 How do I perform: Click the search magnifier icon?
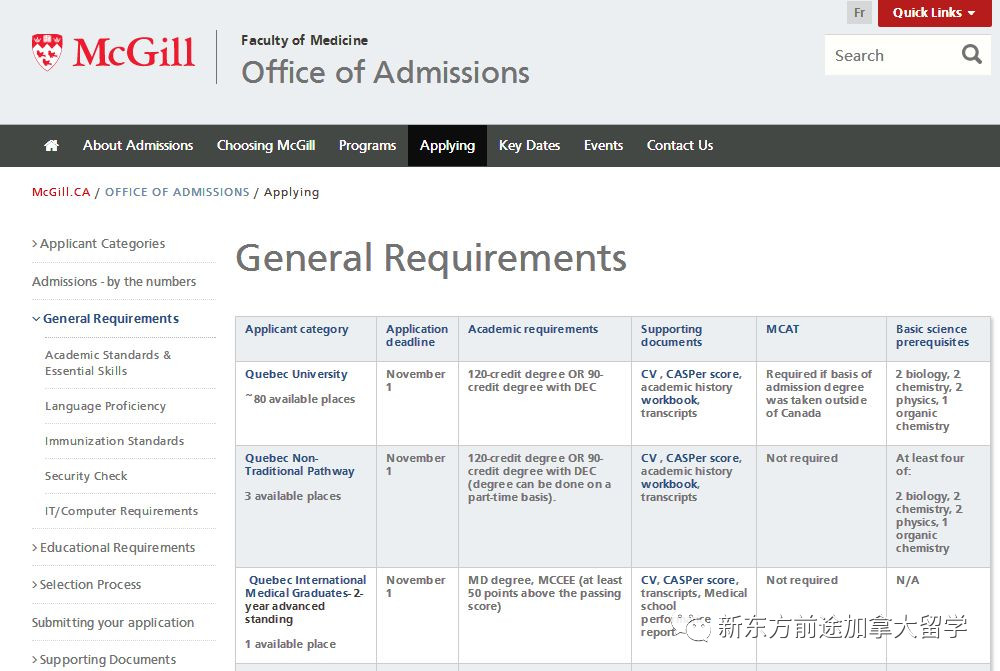[971, 55]
